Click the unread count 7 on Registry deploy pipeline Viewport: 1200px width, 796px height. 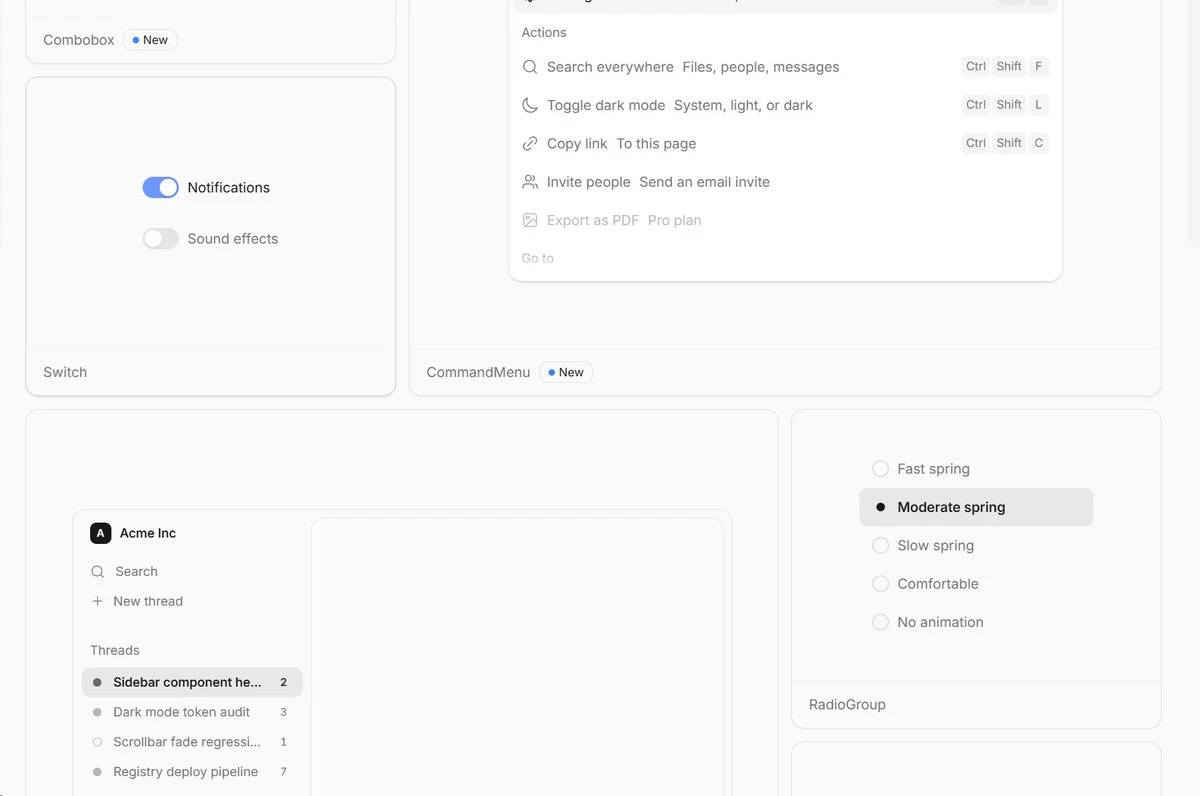[283, 772]
